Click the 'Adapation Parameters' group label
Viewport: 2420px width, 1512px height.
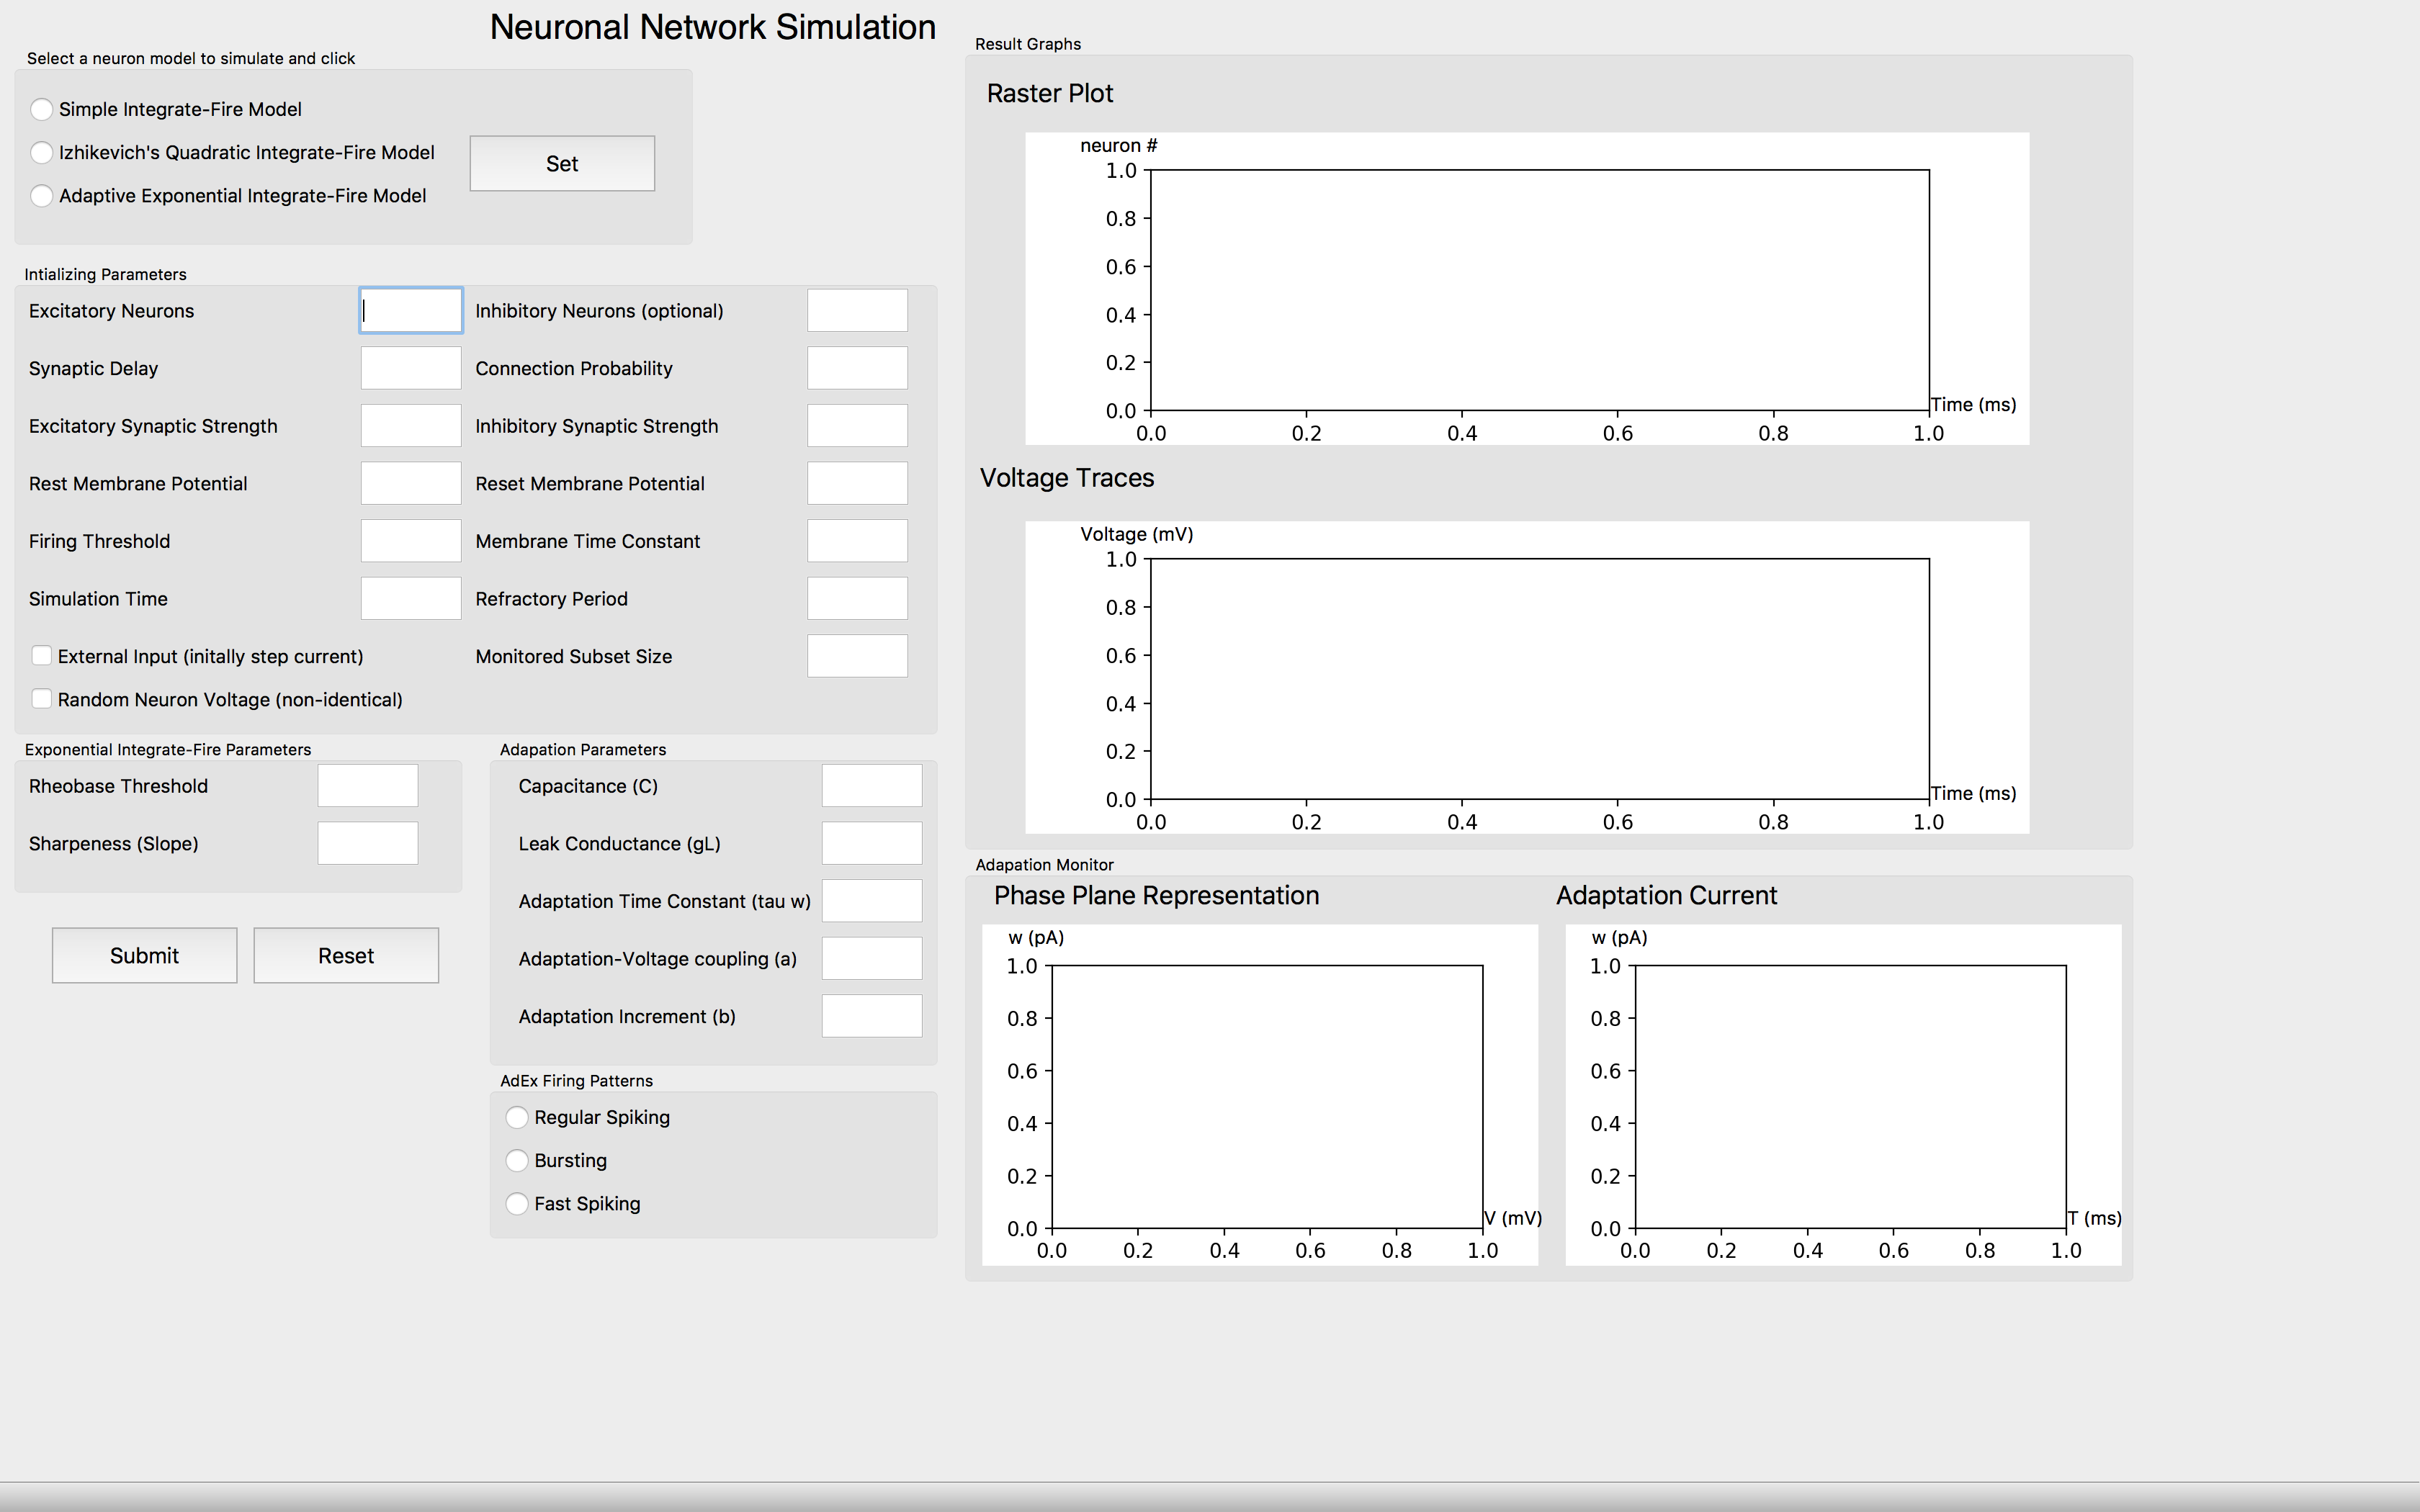point(583,749)
